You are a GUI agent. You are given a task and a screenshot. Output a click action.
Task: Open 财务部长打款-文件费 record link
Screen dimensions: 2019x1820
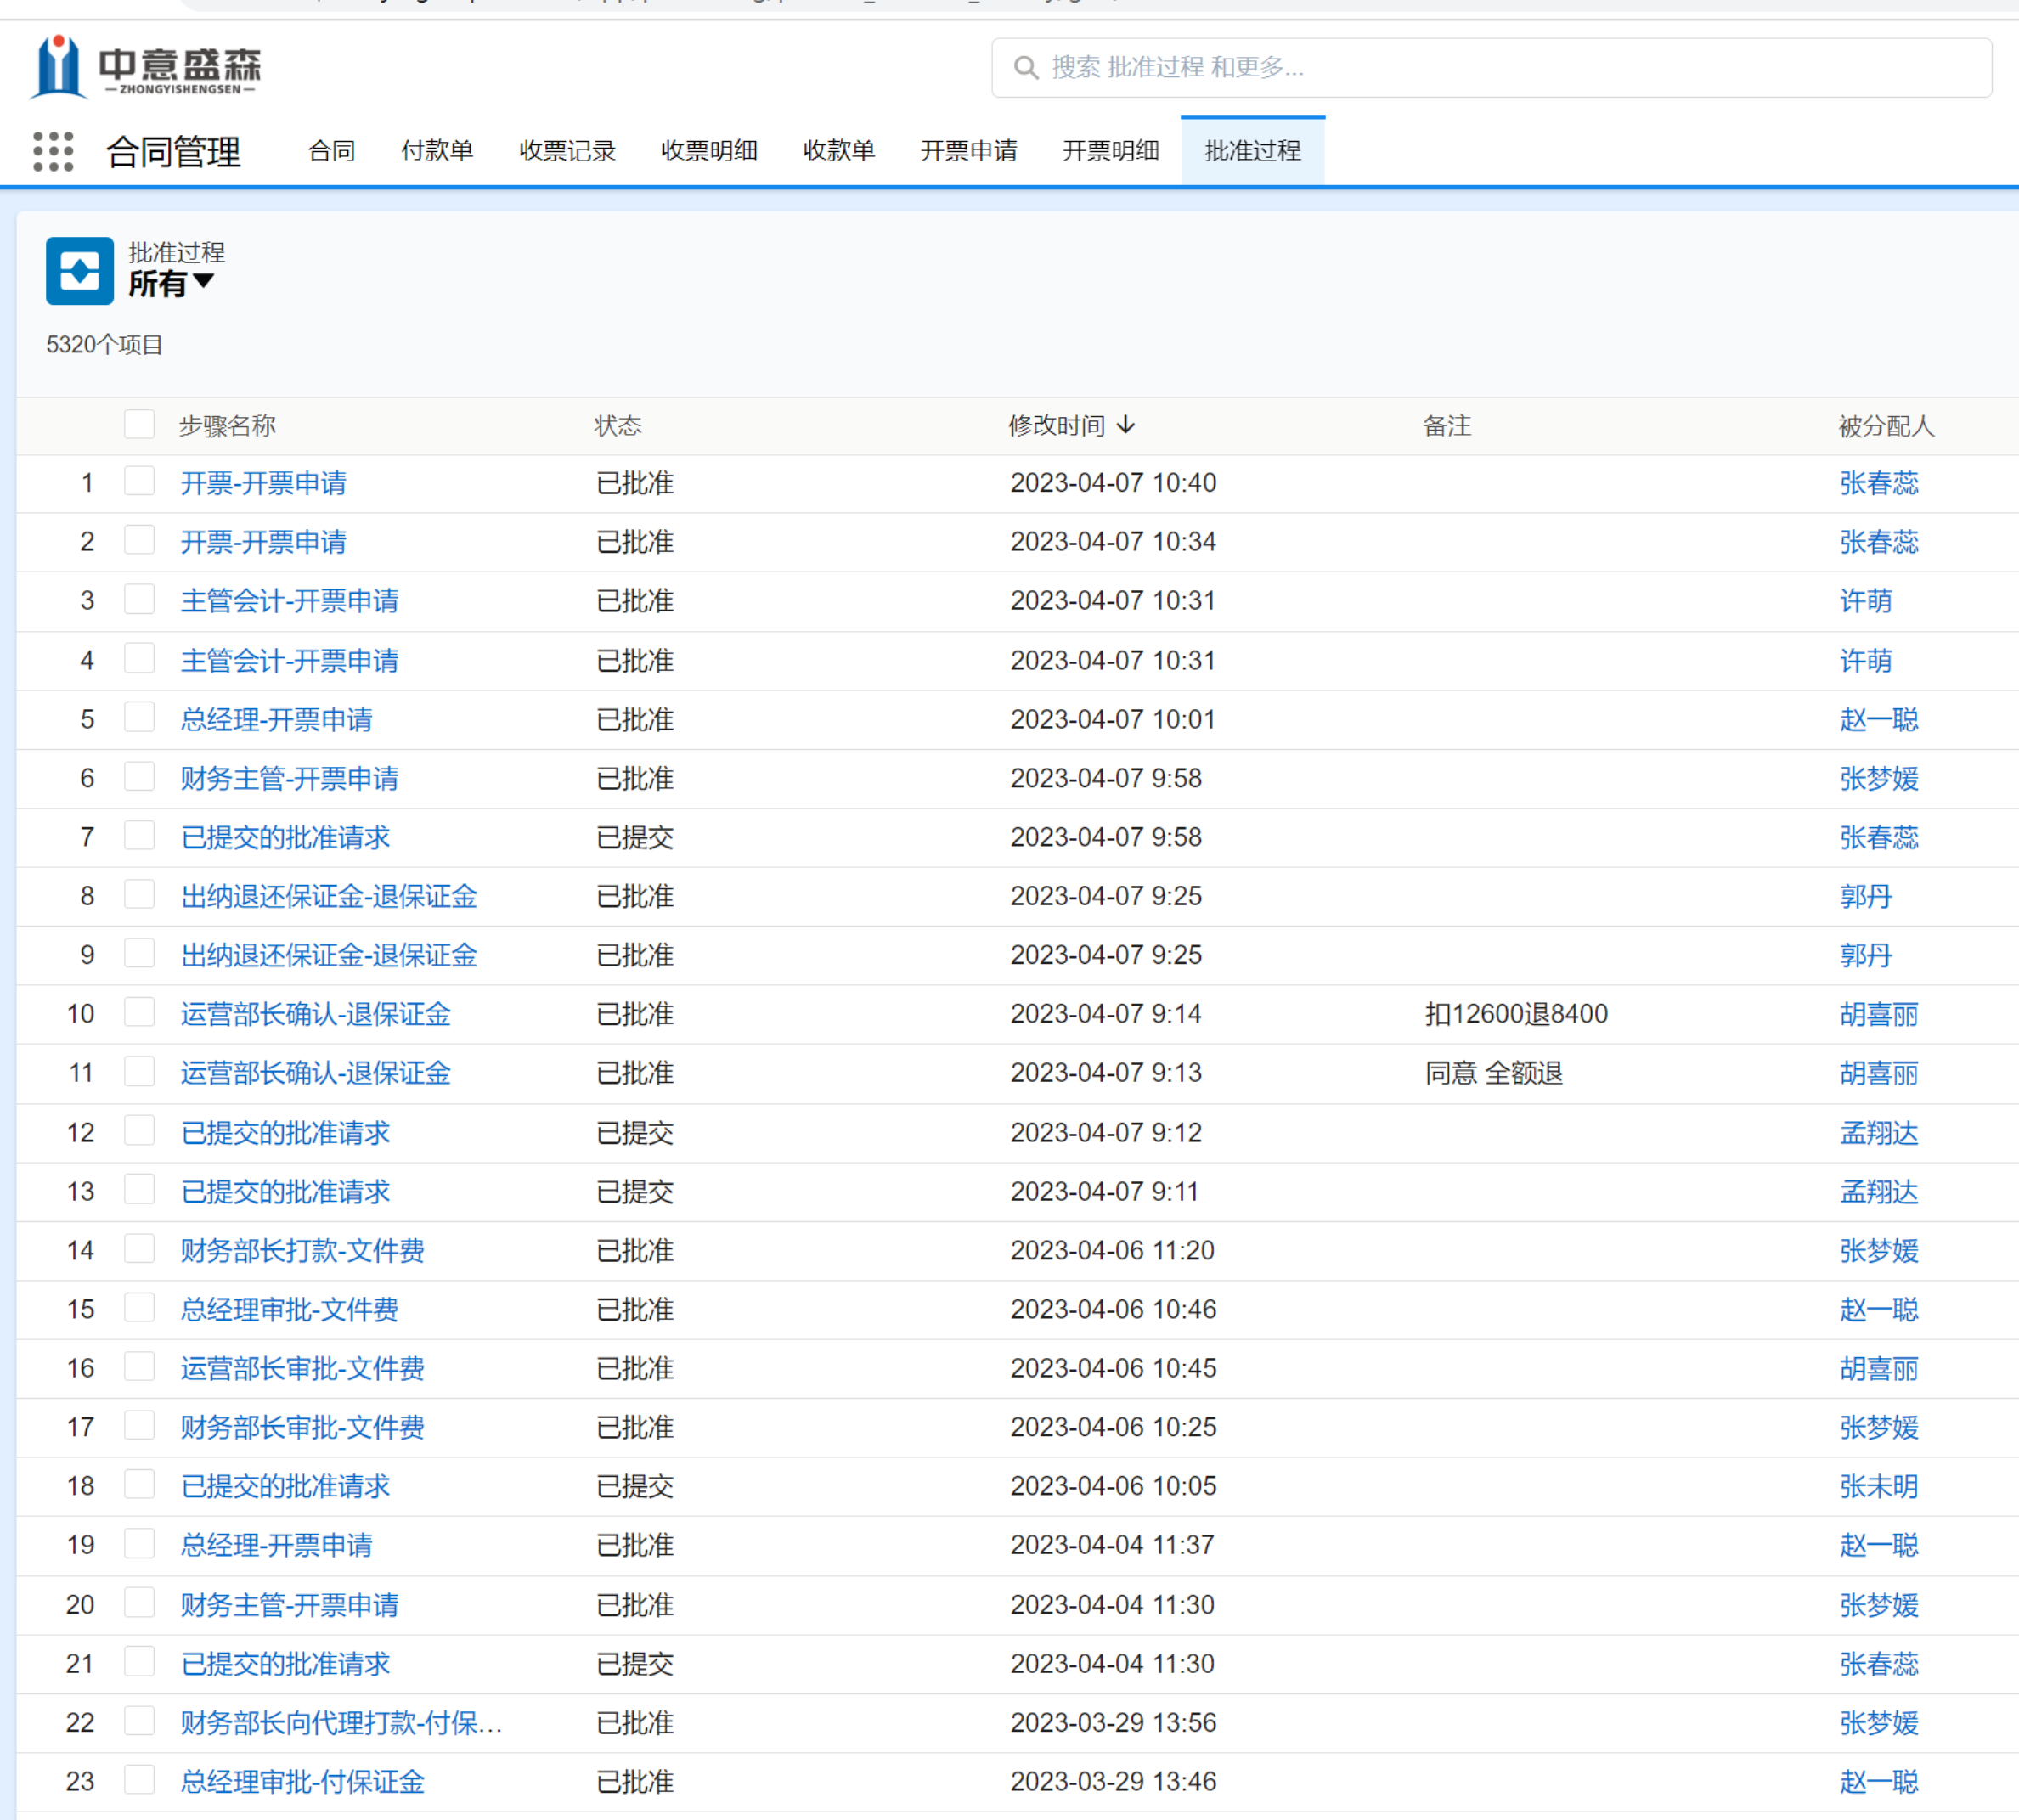tap(302, 1250)
